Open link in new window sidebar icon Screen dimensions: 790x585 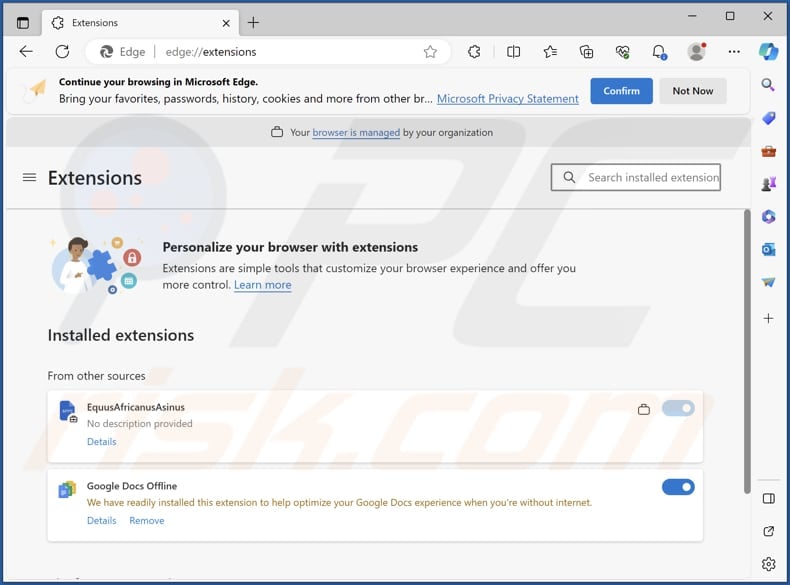pyautogui.click(x=769, y=531)
